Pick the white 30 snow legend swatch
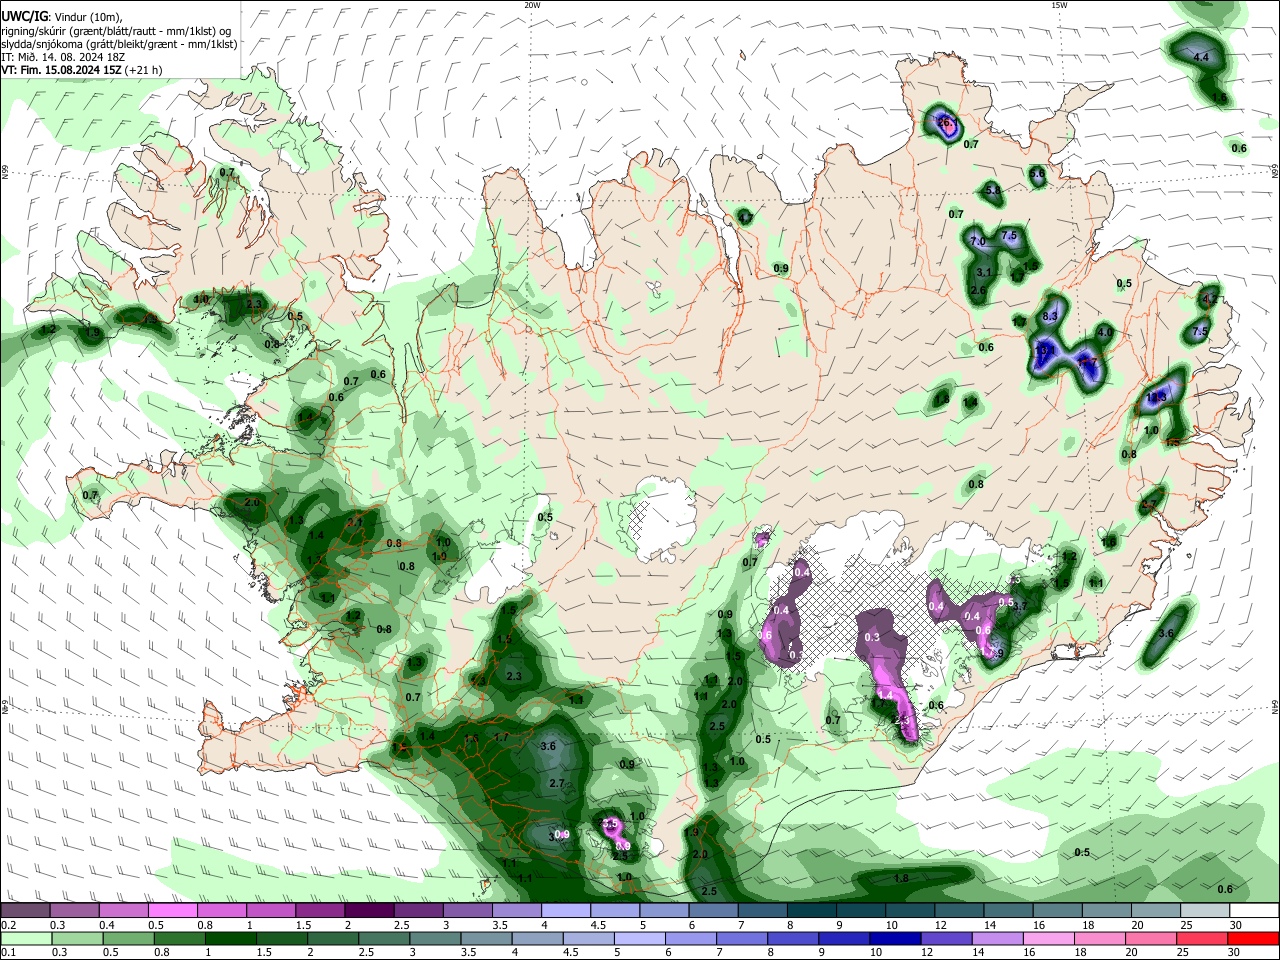This screenshot has width=1280, height=960. [1255, 910]
